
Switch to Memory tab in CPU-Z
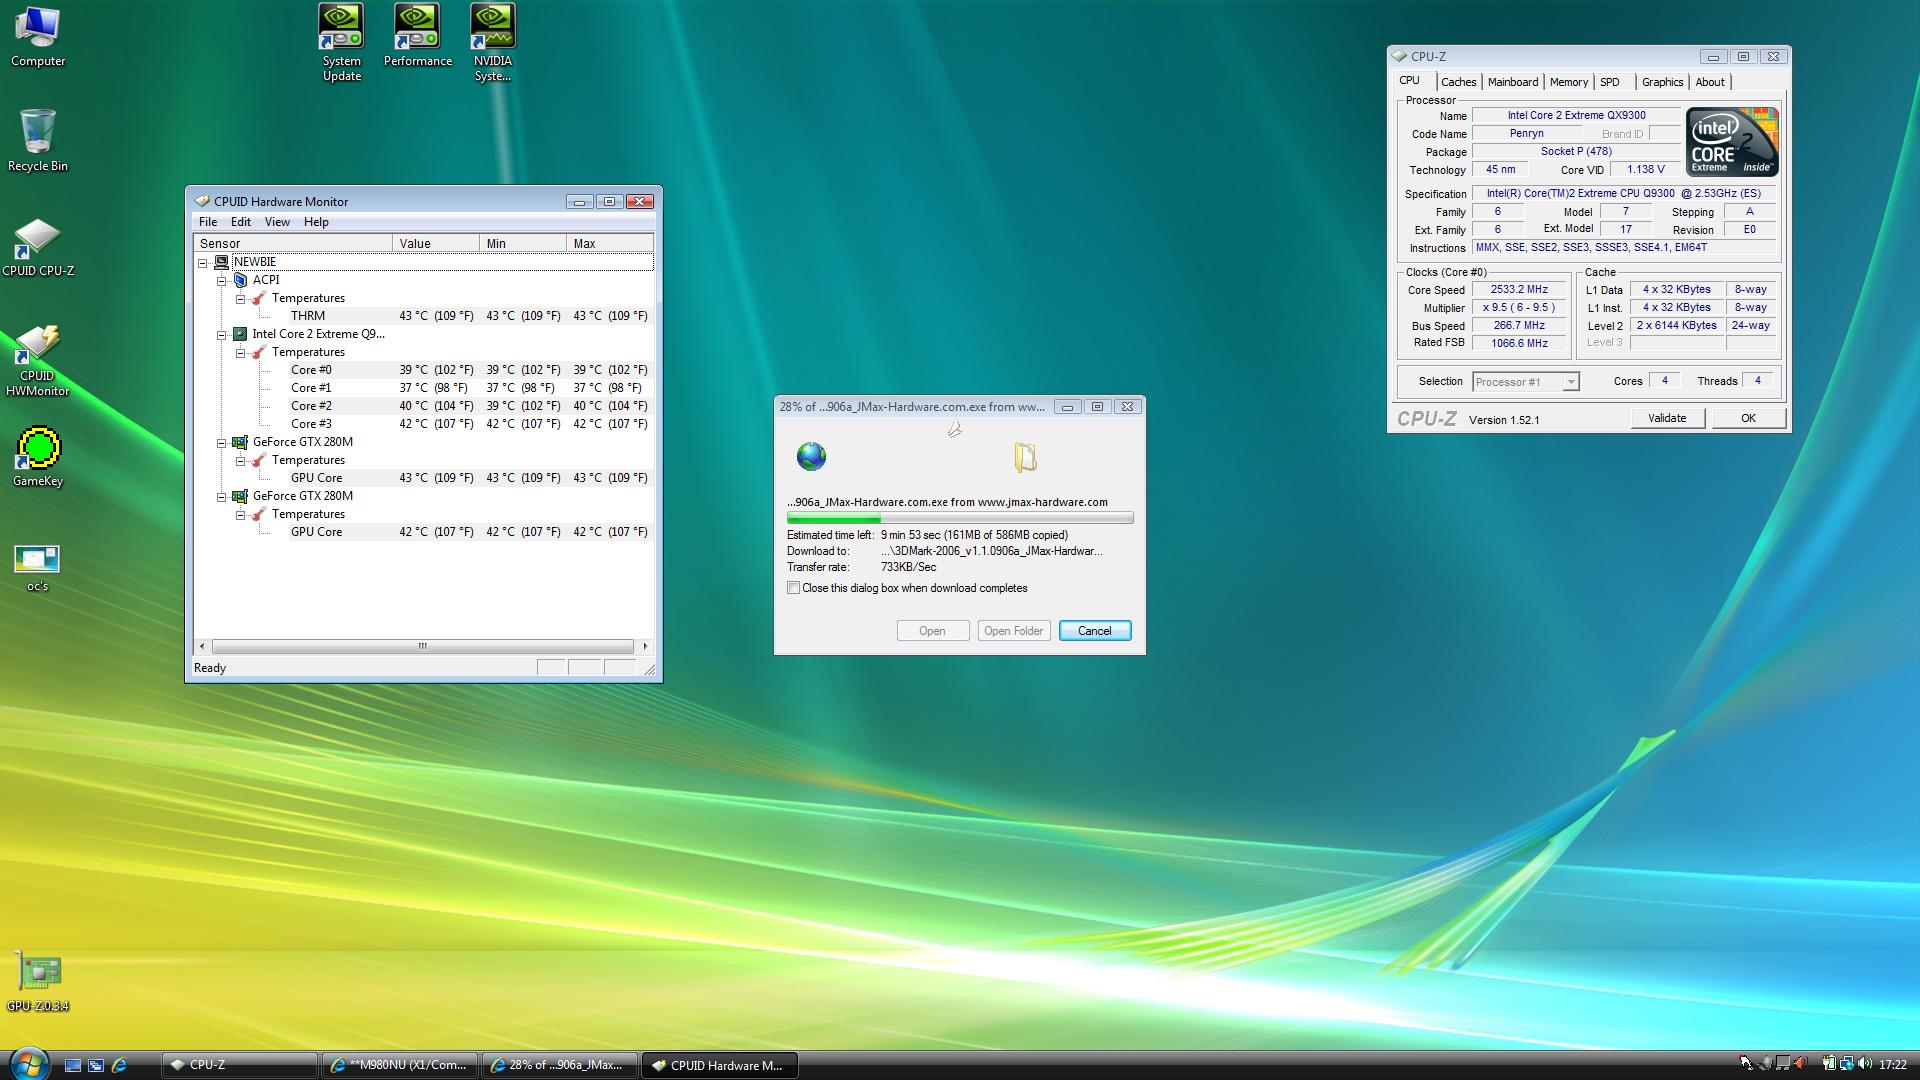[x=1568, y=82]
